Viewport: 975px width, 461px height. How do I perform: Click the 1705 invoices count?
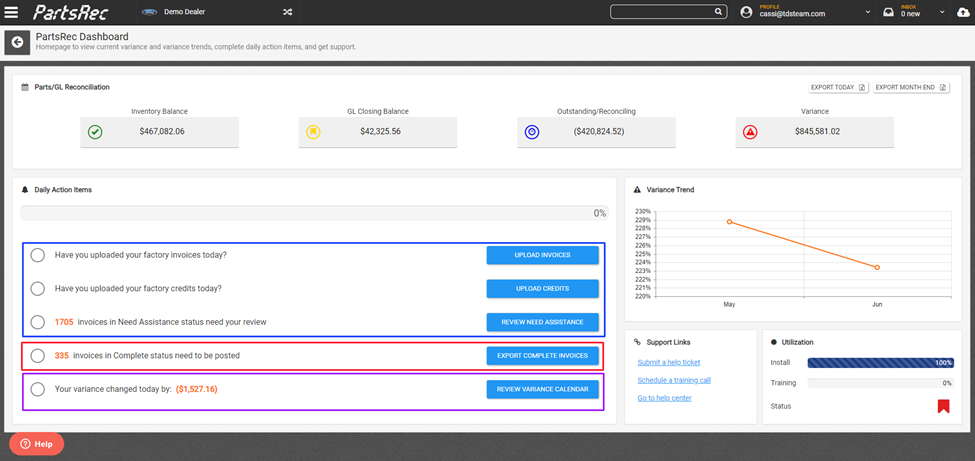pyautogui.click(x=64, y=322)
